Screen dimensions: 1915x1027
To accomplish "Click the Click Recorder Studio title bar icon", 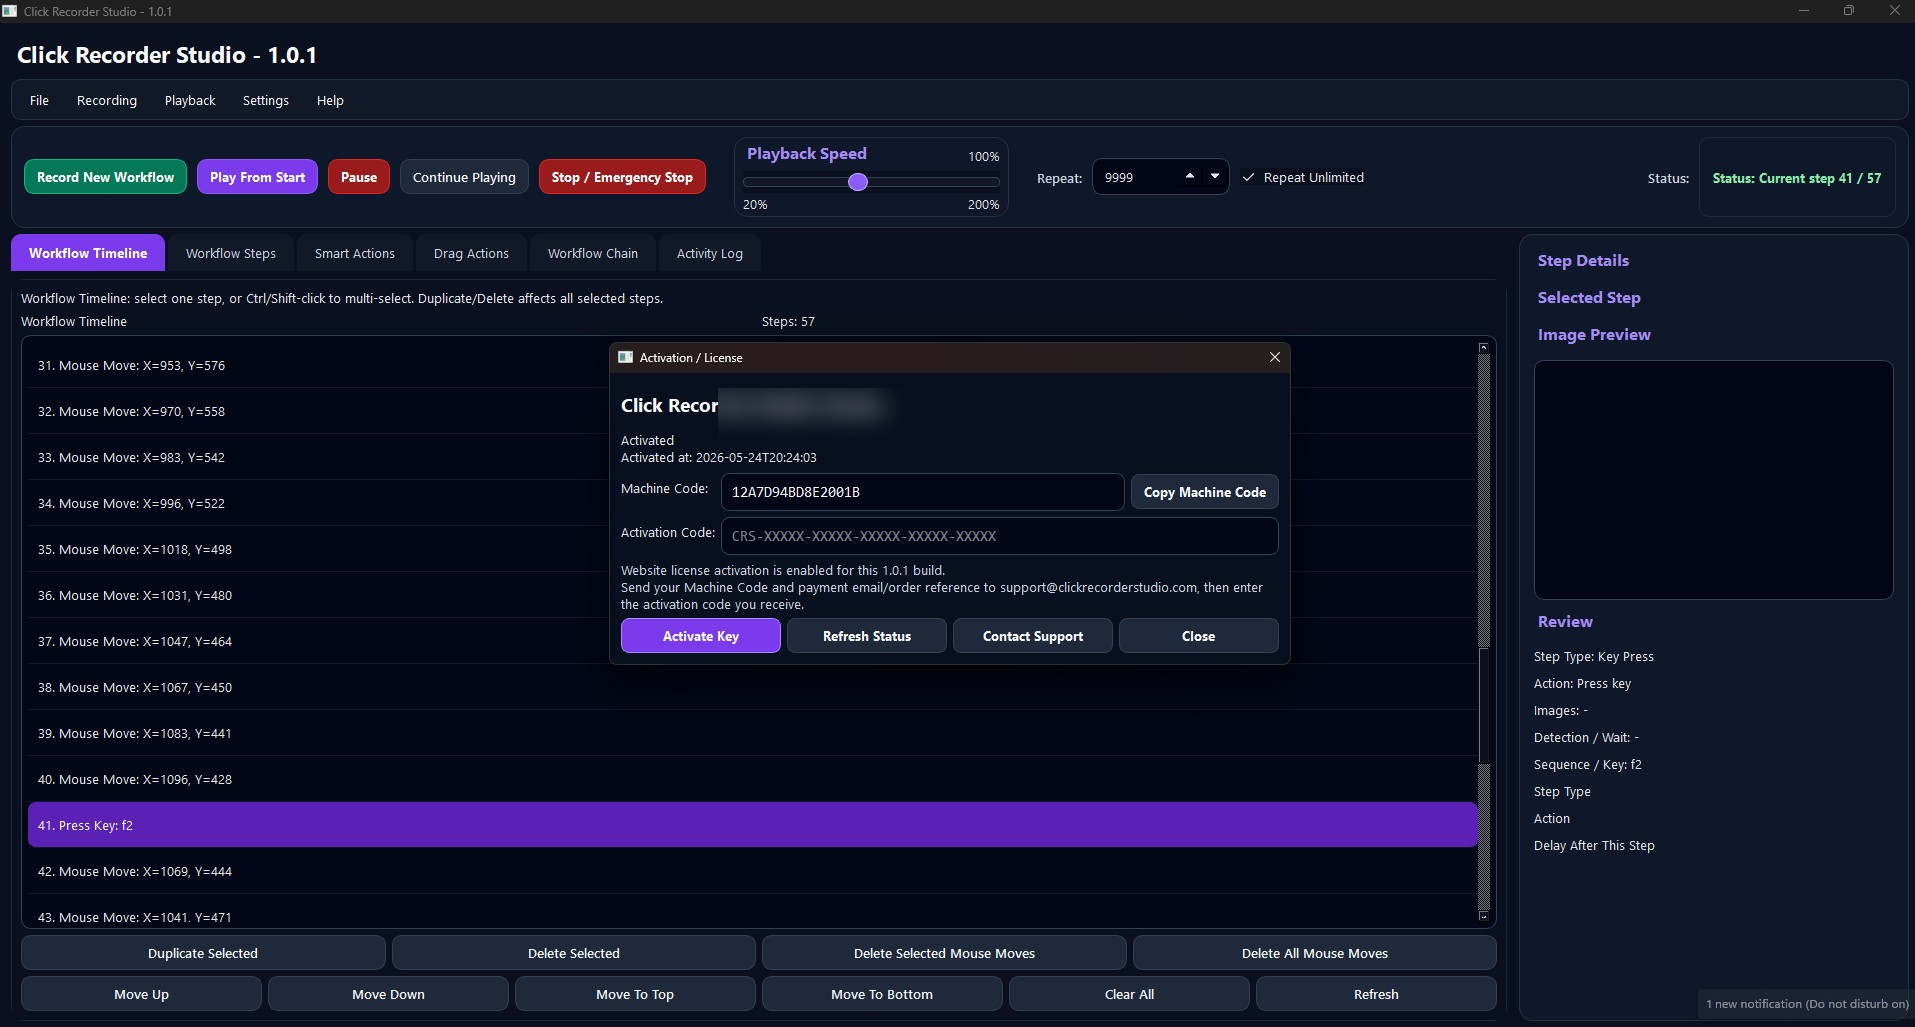I will (x=10, y=11).
